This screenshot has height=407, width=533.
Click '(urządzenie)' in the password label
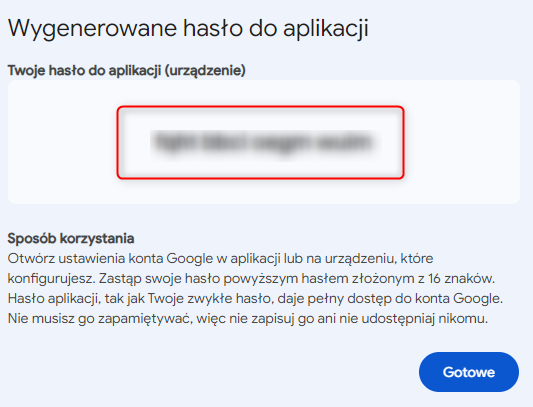(x=205, y=70)
